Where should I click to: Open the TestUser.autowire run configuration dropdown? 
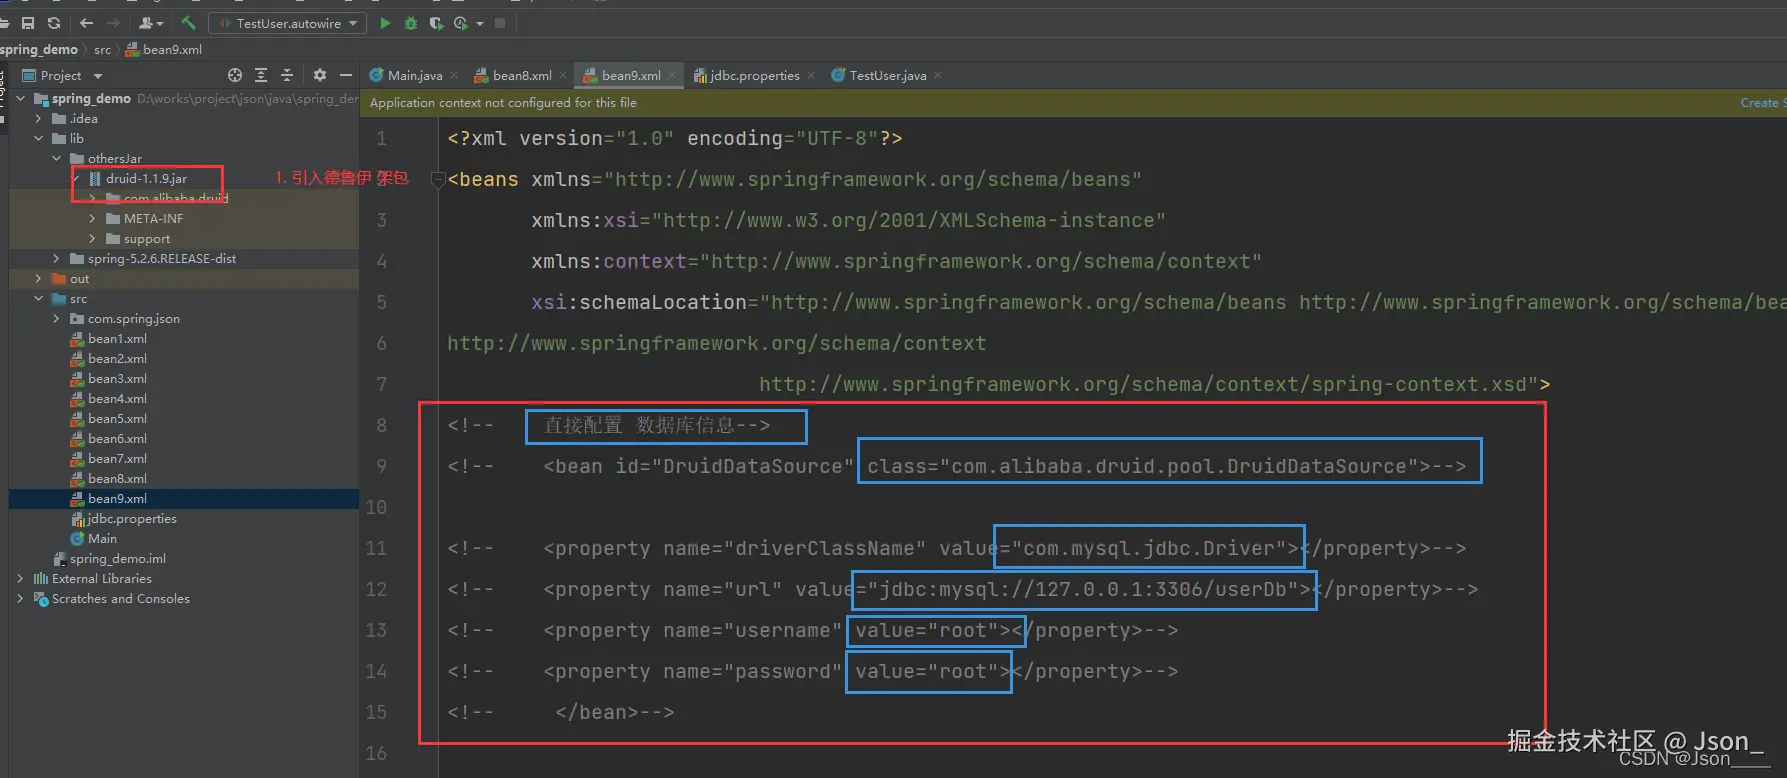pyautogui.click(x=287, y=23)
